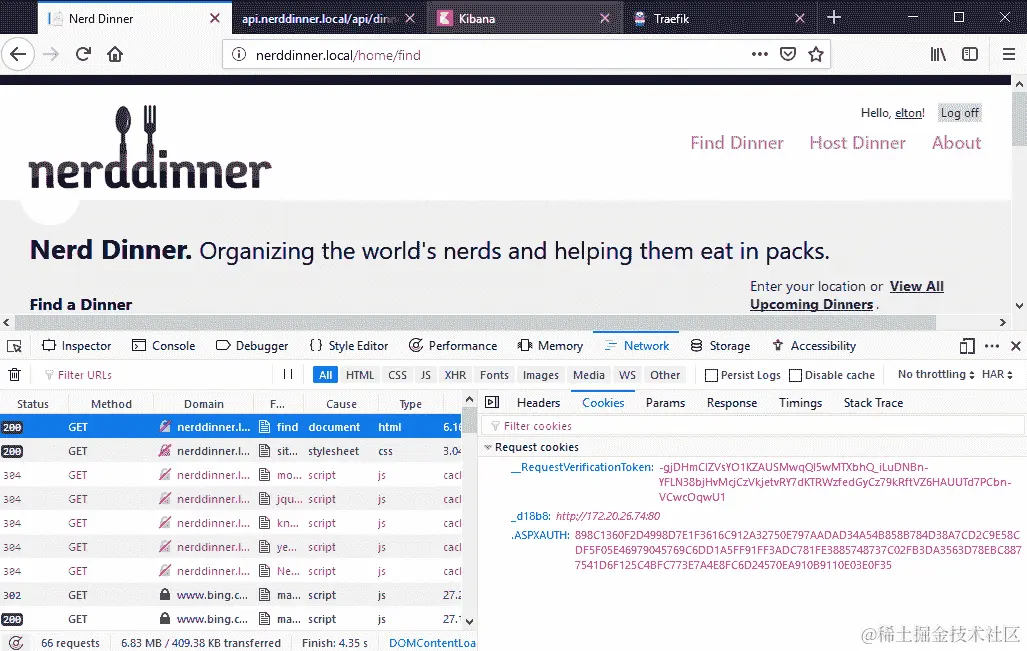Go back using the browser back arrow
The image size is (1027, 651).
pos(18,54)
